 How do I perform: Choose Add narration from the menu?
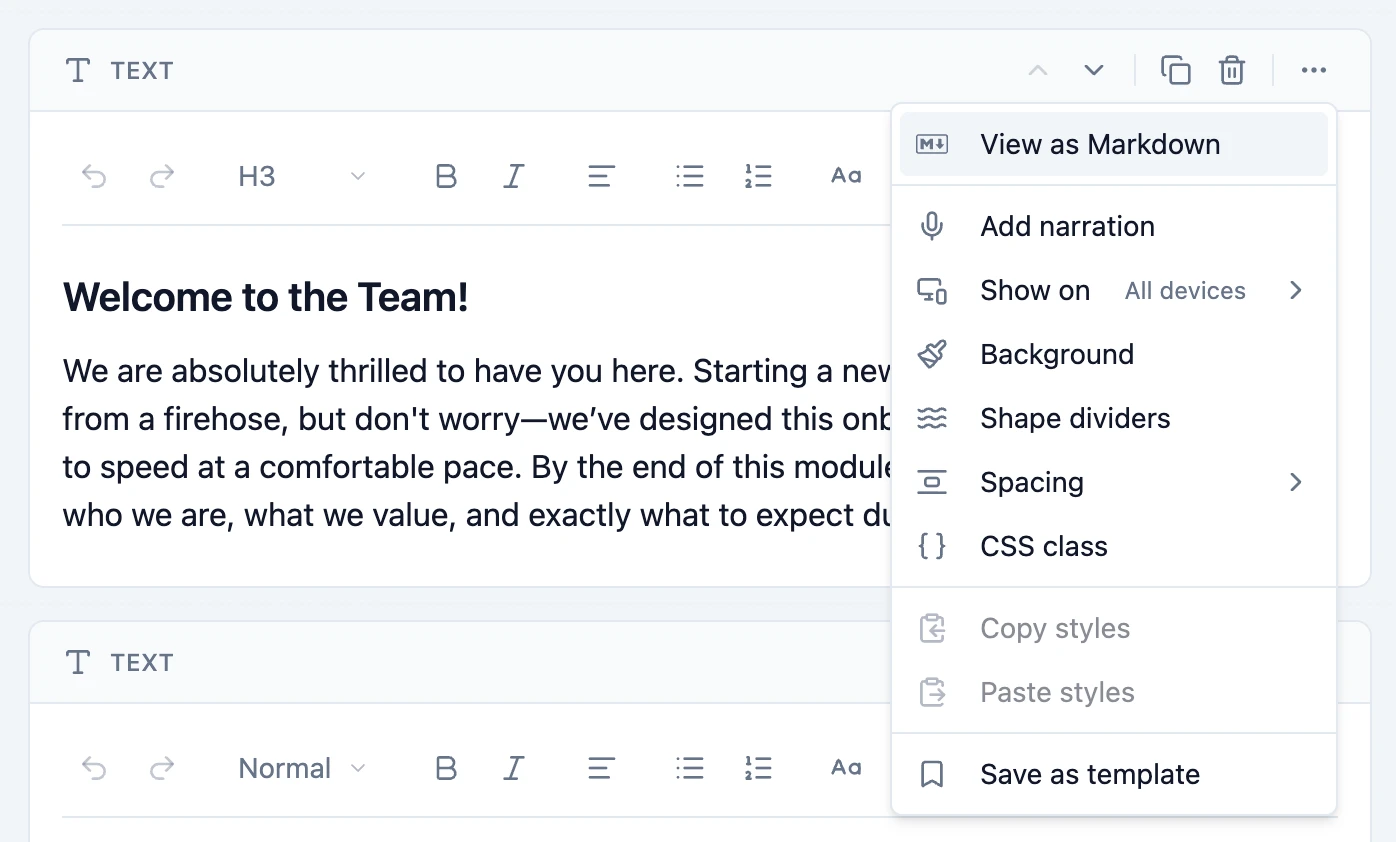click(1114, 226)
